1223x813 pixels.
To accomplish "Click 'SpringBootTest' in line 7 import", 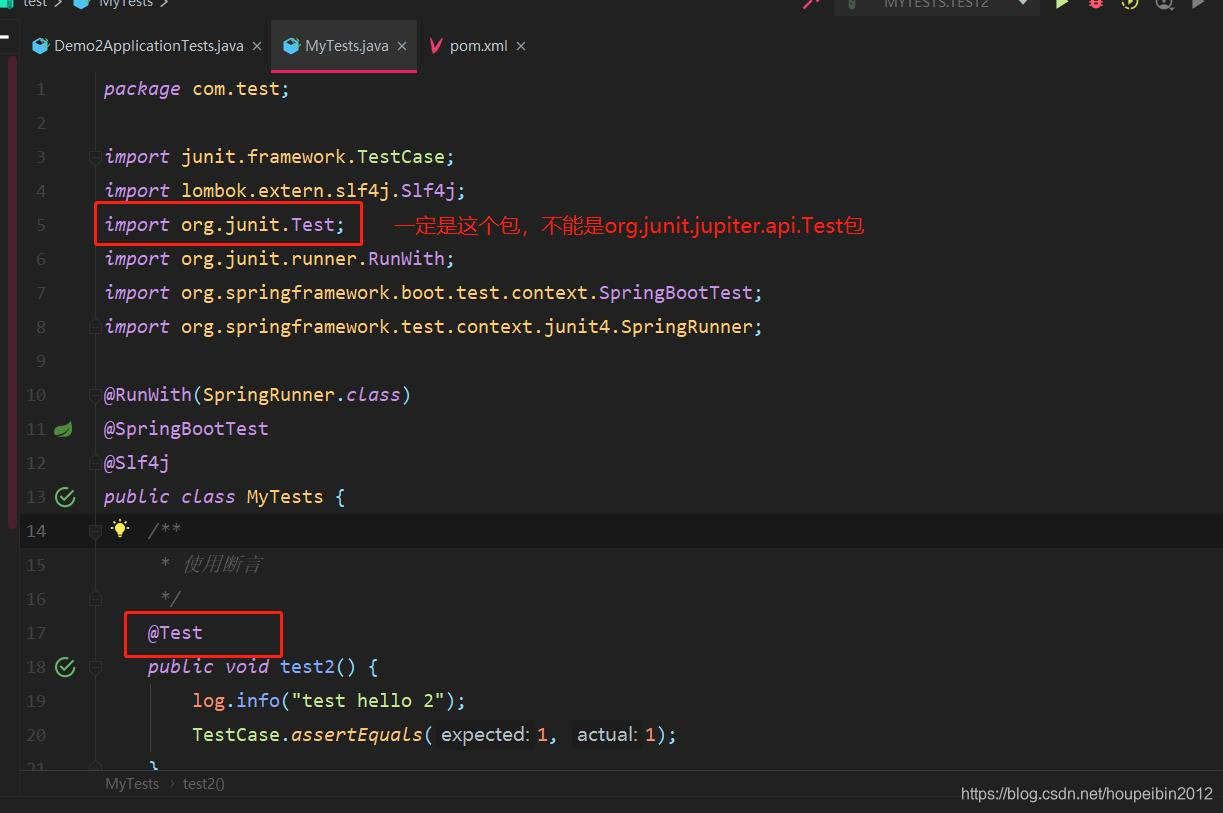I will [675, 293].
